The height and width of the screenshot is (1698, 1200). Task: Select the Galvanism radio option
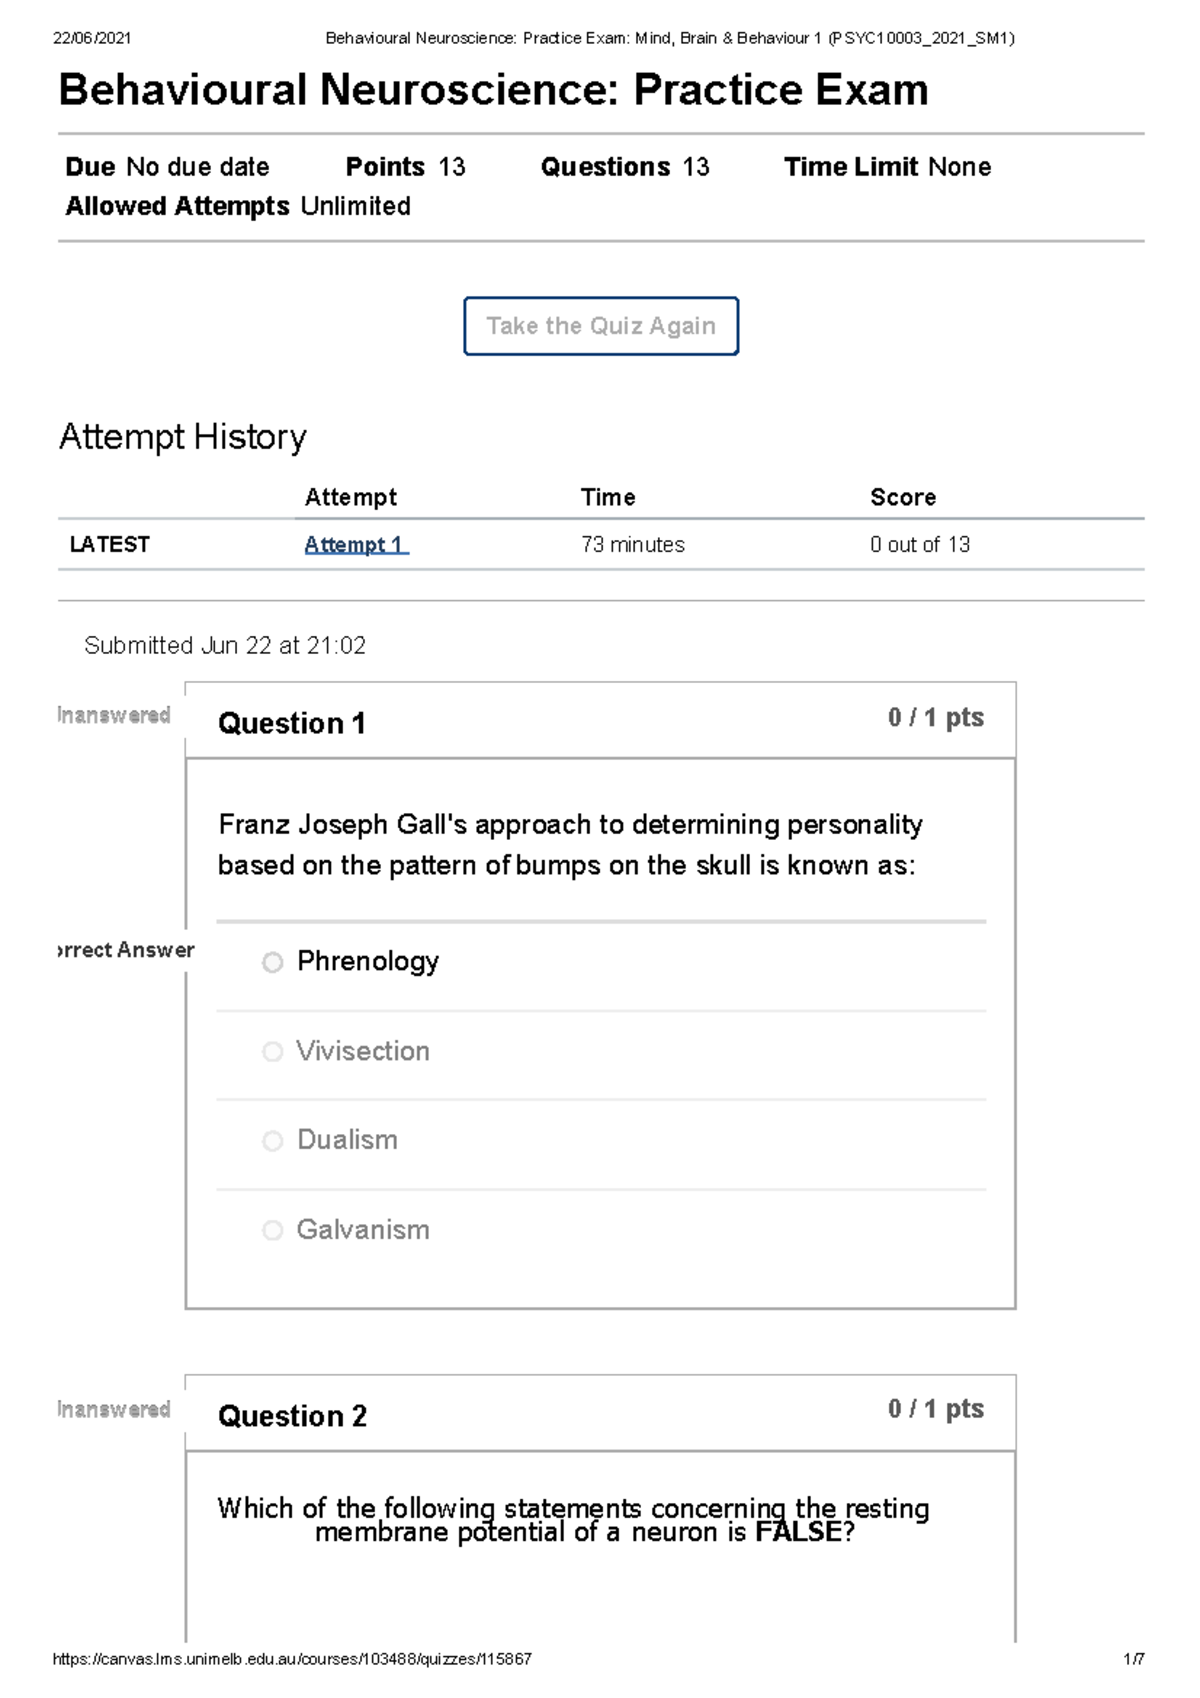click(x=272, y=1230)
